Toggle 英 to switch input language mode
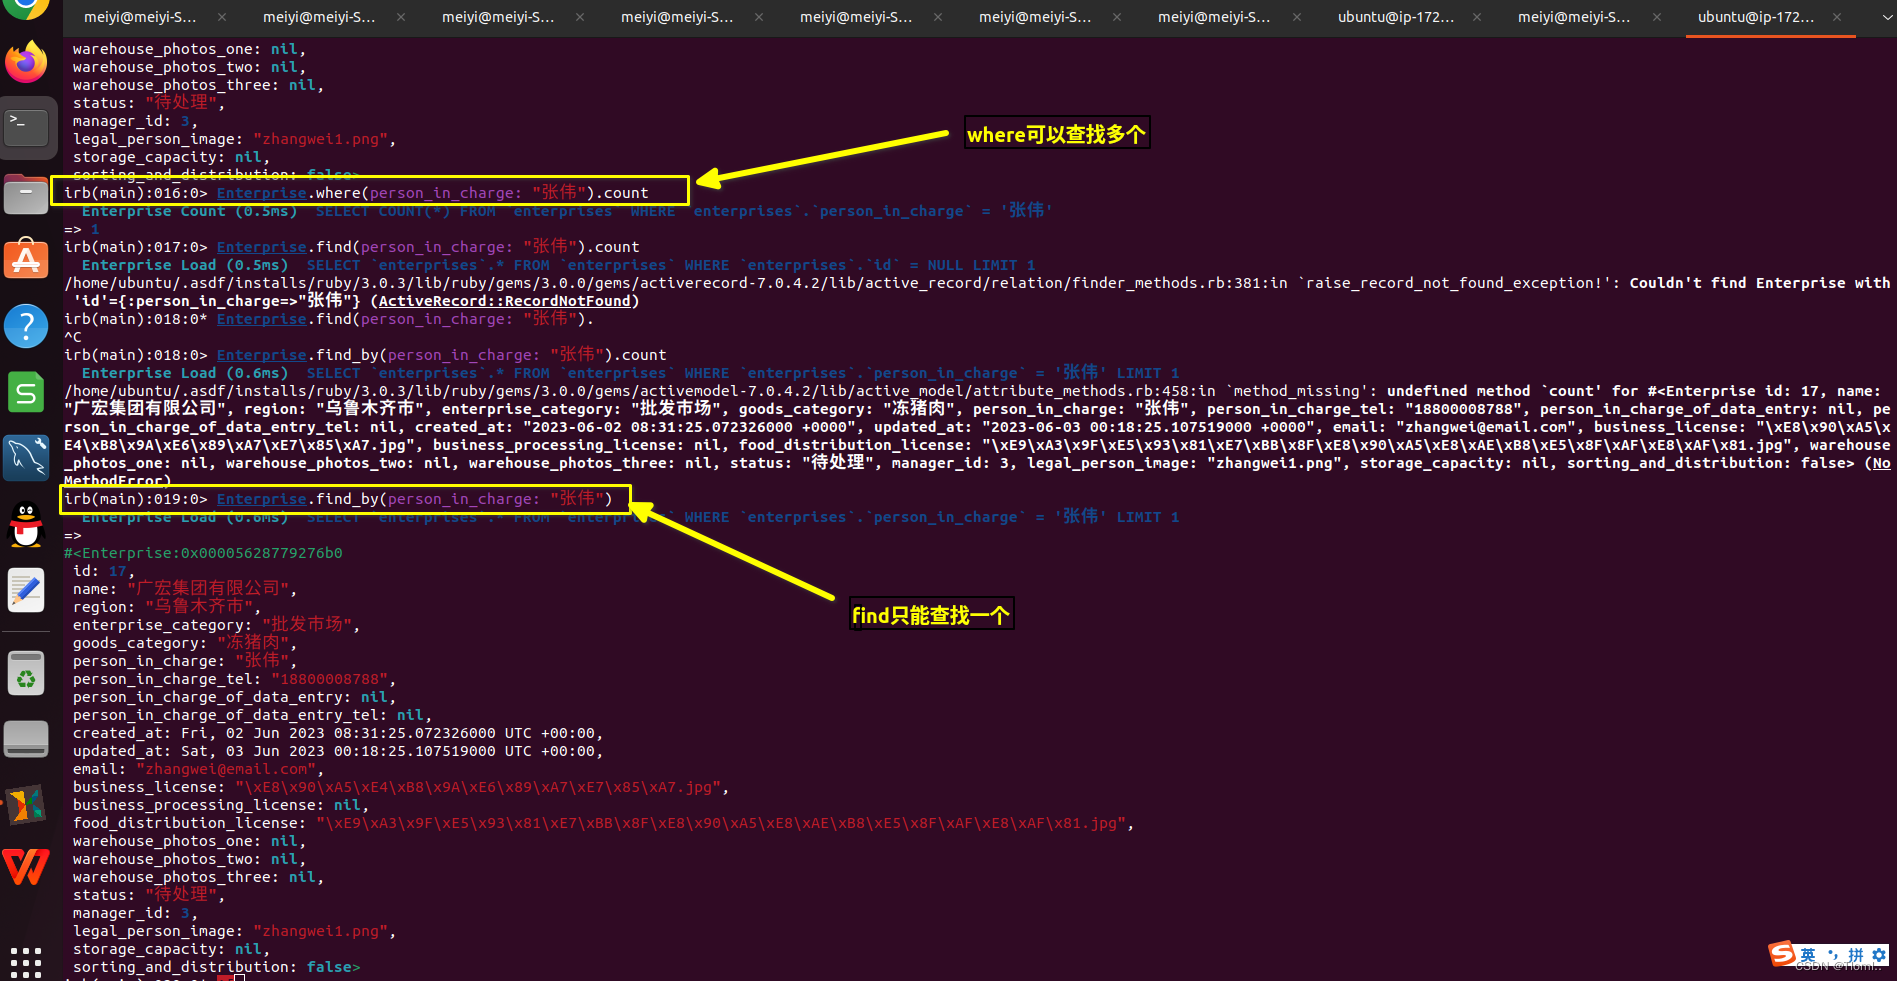 (1808, 955)
